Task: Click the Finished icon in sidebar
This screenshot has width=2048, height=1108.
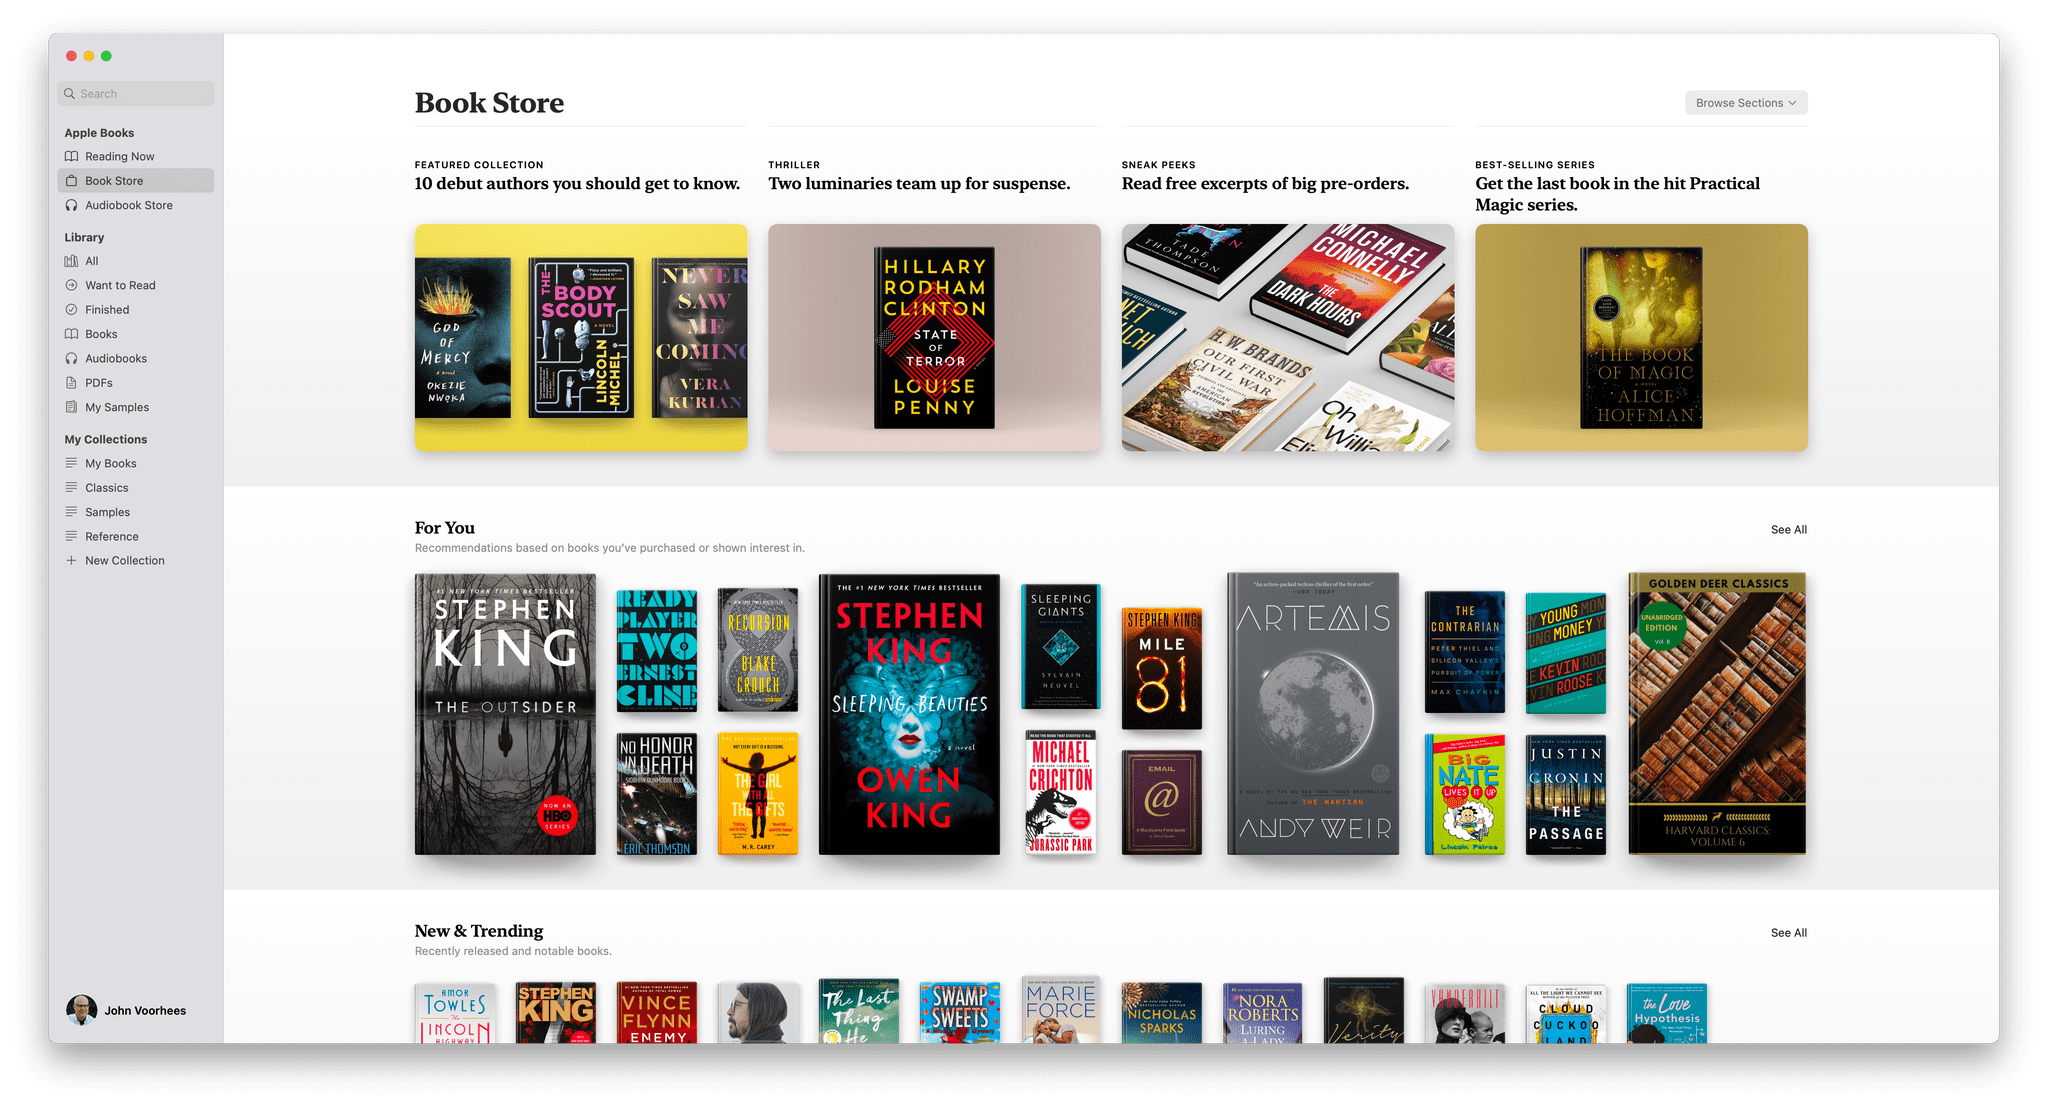Action: 72,310
